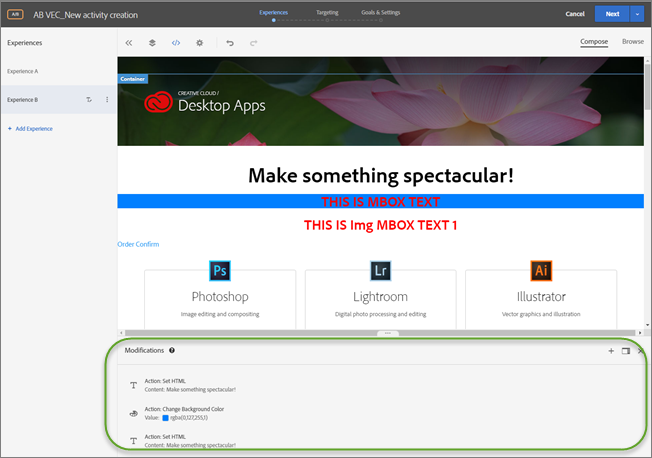Click the Order Confirm link

[x=138, y=244]
